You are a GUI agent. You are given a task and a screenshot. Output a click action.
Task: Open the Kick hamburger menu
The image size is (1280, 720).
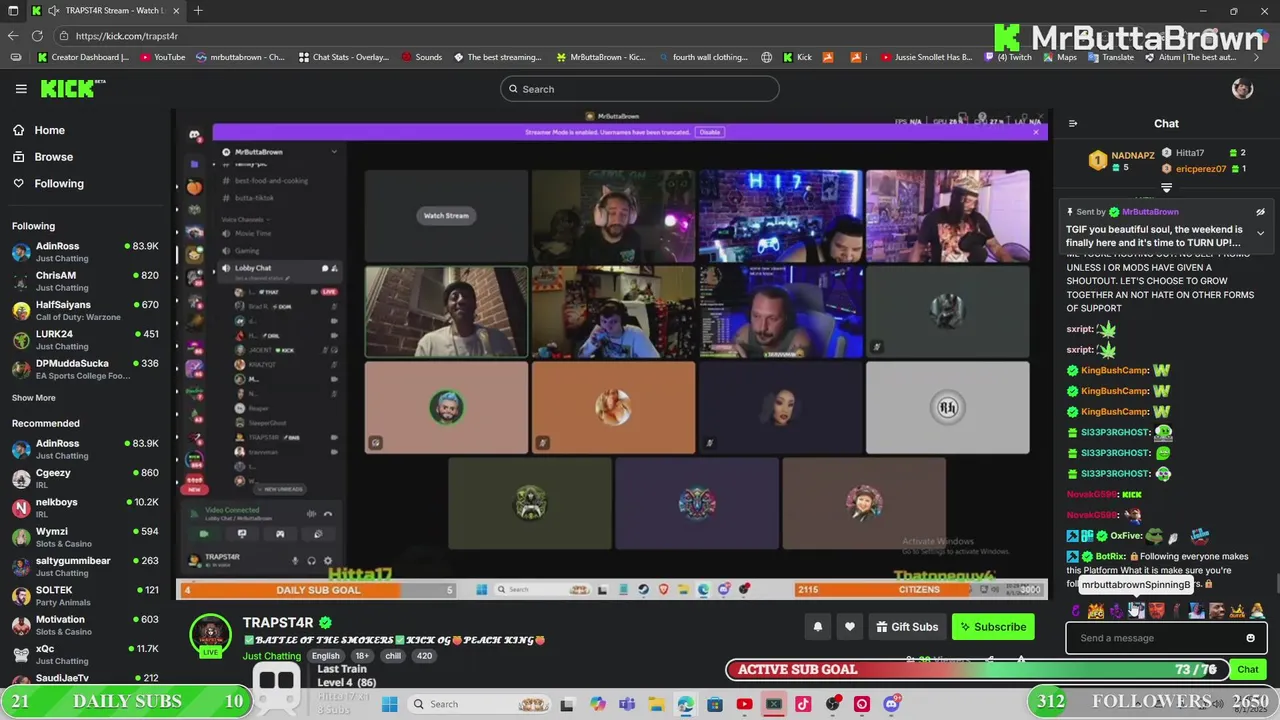click(21, 89)
